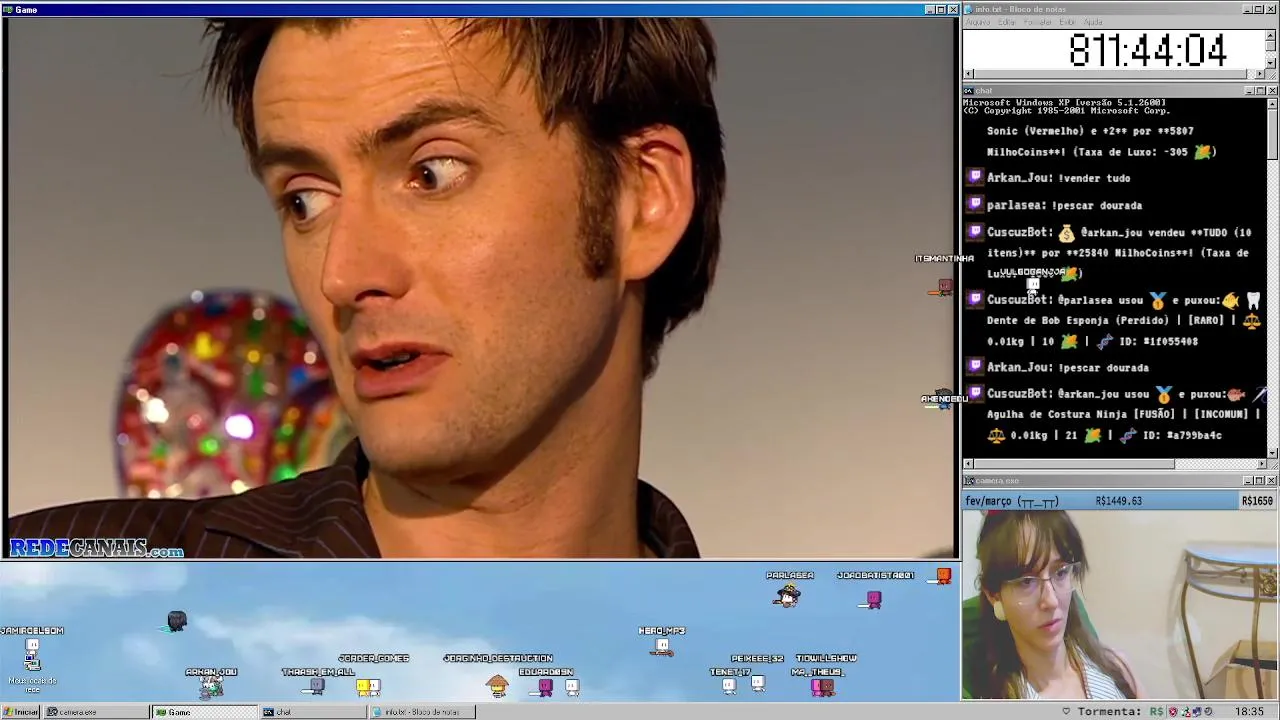This screenshot has height=720, width=1280.
Task: Click scroll up arrow in chat window
Action: click(1272, 103)
